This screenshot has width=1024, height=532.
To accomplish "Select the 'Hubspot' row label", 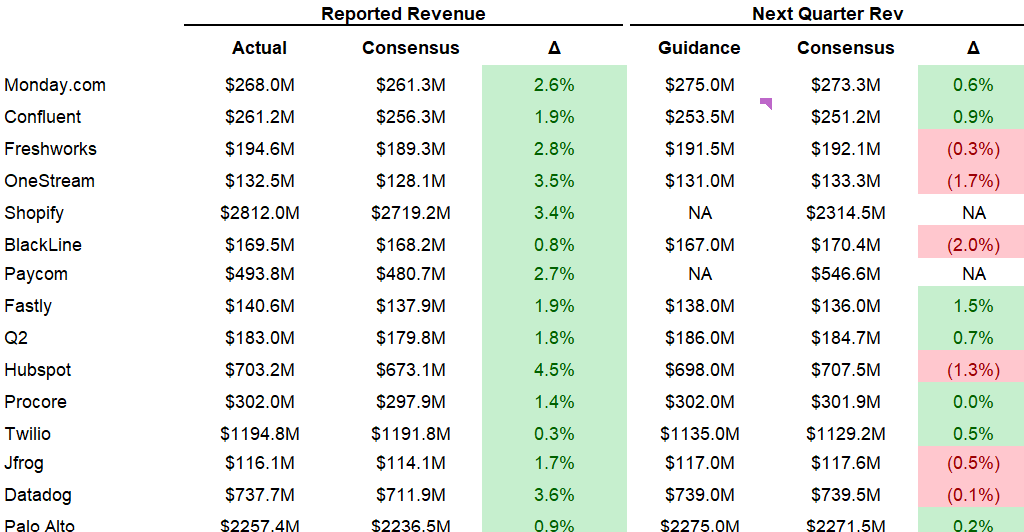I will pos(38,370).
